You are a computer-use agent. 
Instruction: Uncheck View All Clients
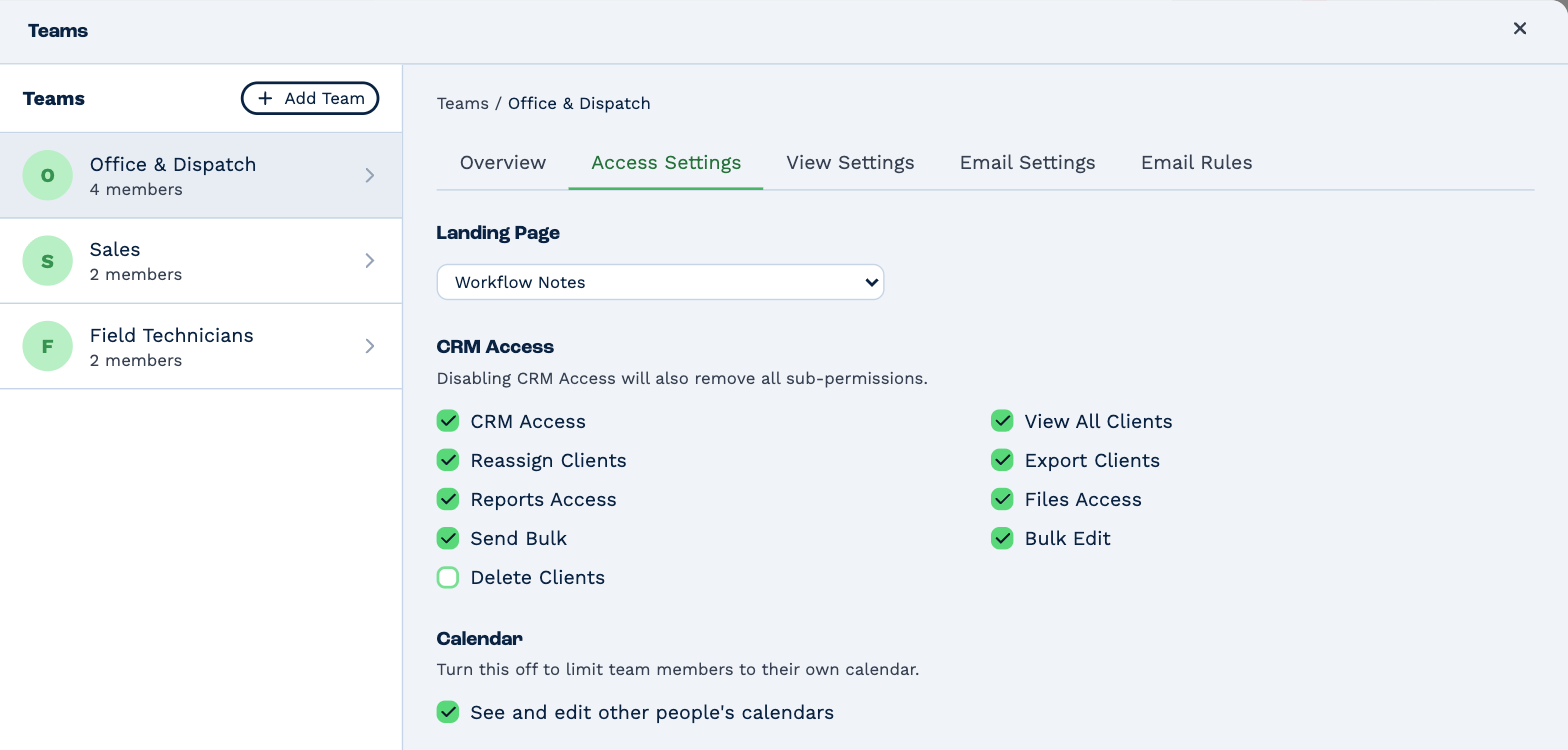[x=1002, y=421]
